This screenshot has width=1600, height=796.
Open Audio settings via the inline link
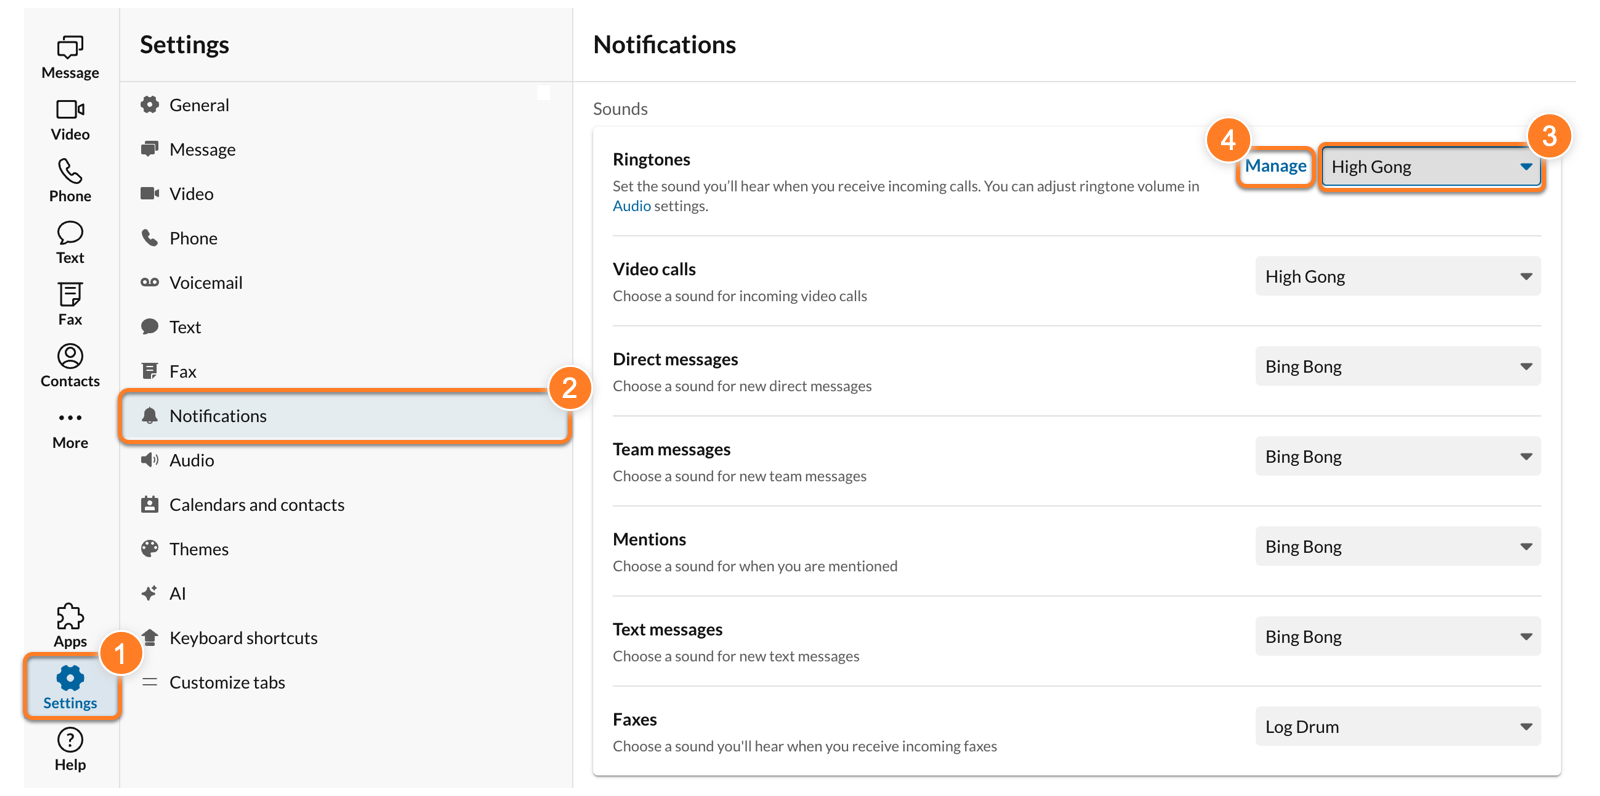tap(631, 205)
